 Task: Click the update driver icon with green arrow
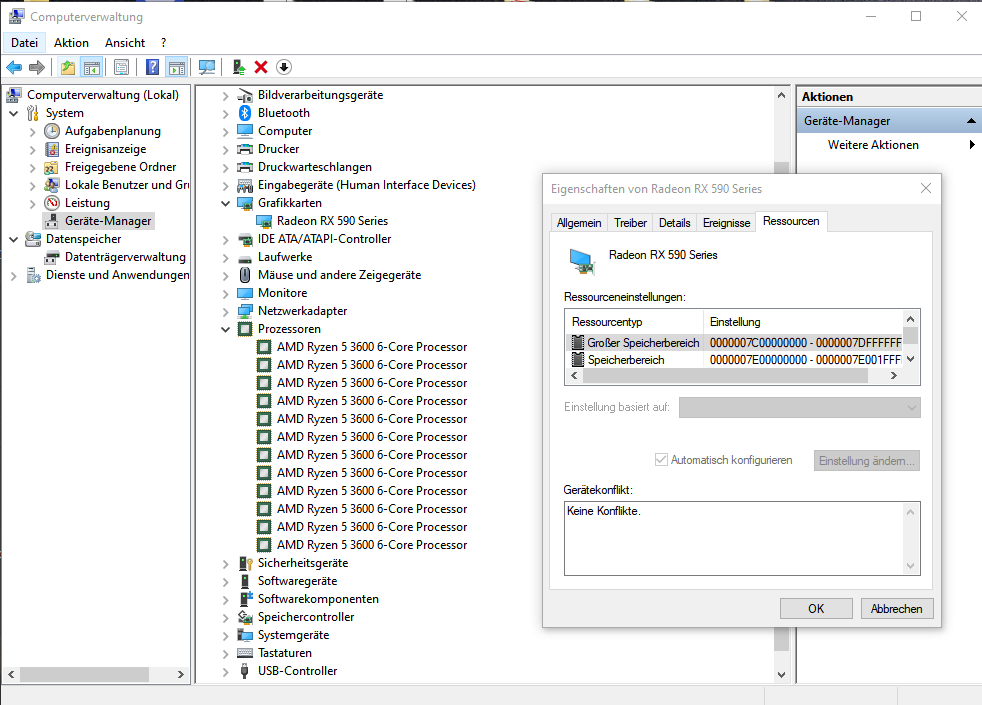click(x=239, y=67)
